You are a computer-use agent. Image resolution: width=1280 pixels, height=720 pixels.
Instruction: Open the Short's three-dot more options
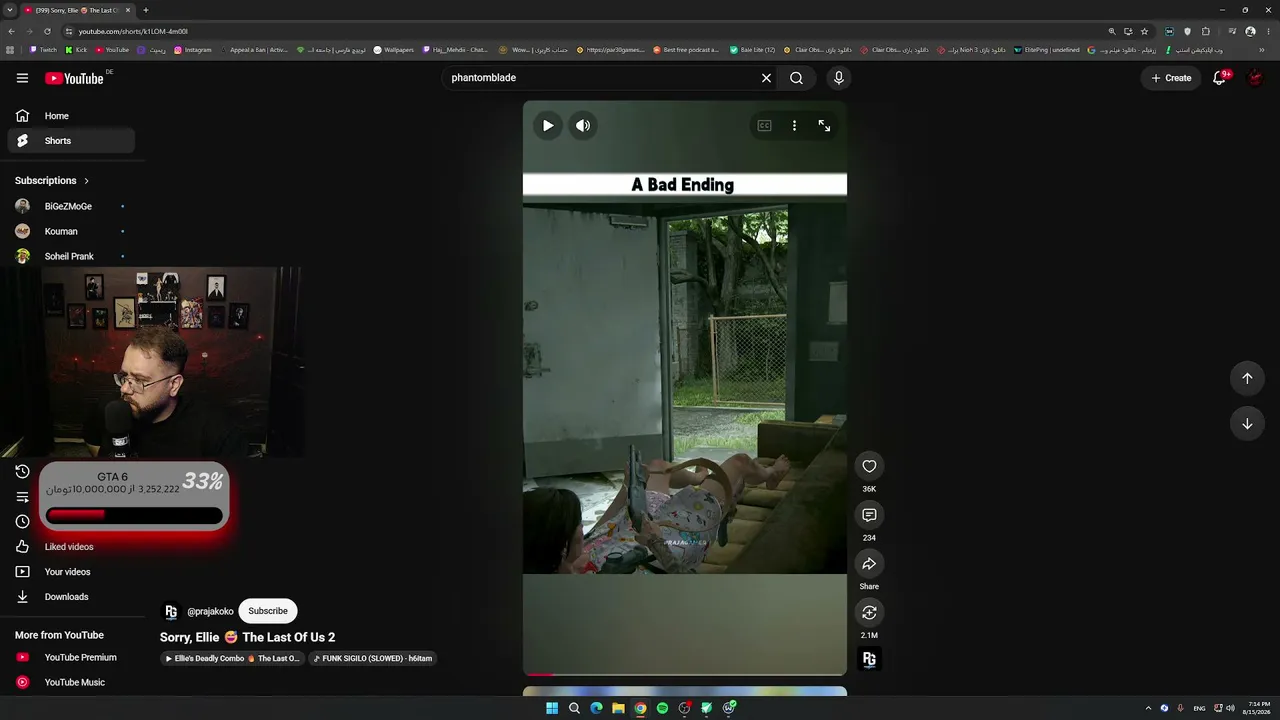click(794, 126)
